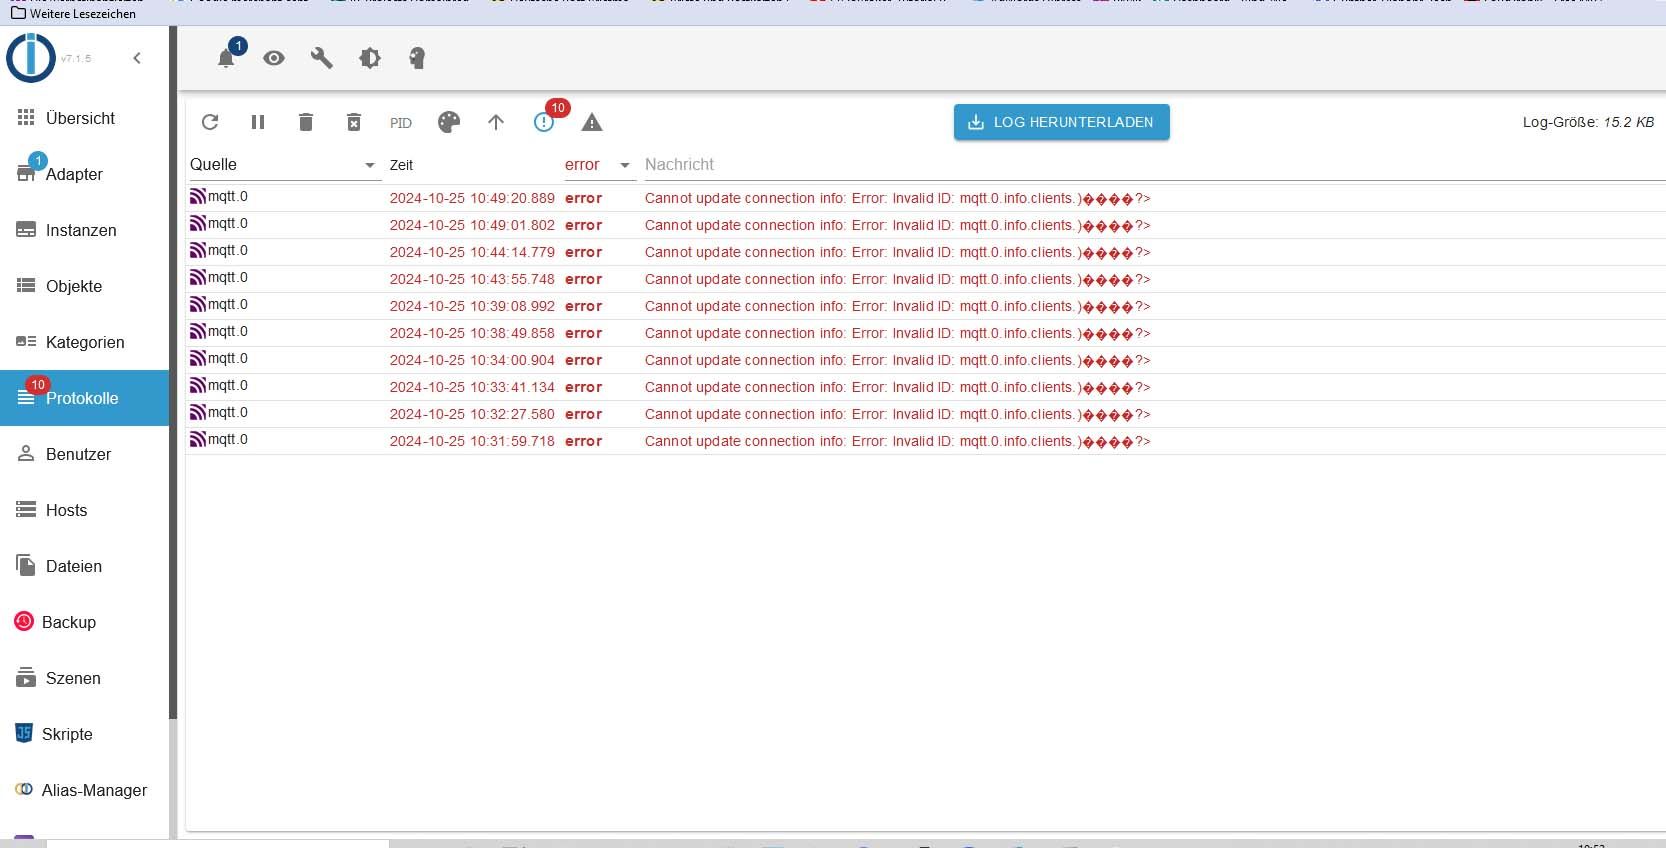Screen dimensions: 1666x848
Task: Navigate to Objekte
Action: point(85,286)
